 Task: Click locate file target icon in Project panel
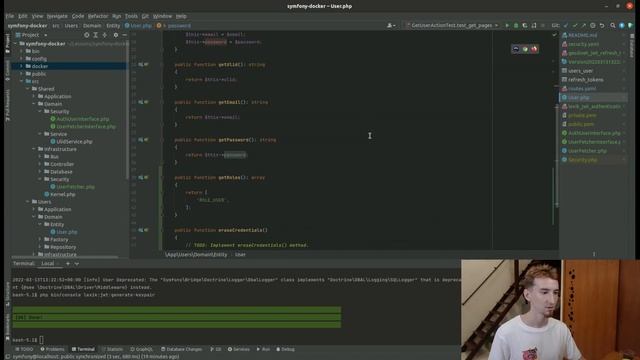click(x=87, y=35)
